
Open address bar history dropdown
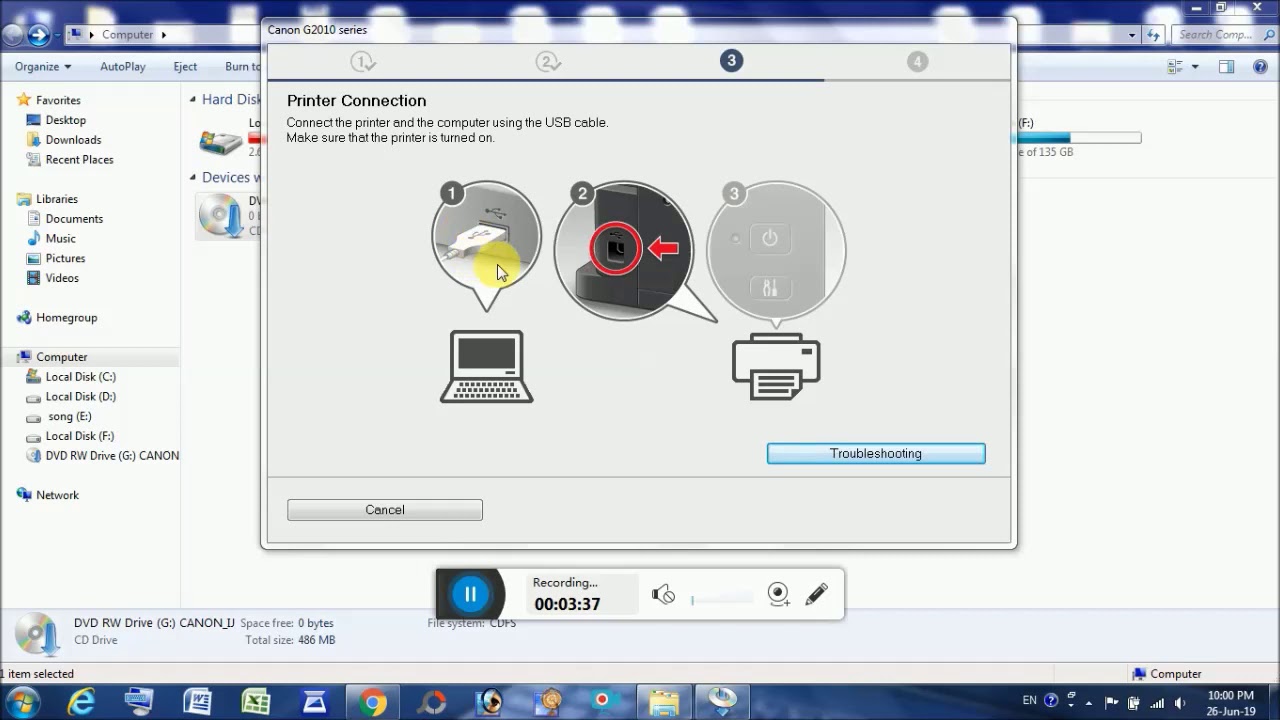[1132, 35]
